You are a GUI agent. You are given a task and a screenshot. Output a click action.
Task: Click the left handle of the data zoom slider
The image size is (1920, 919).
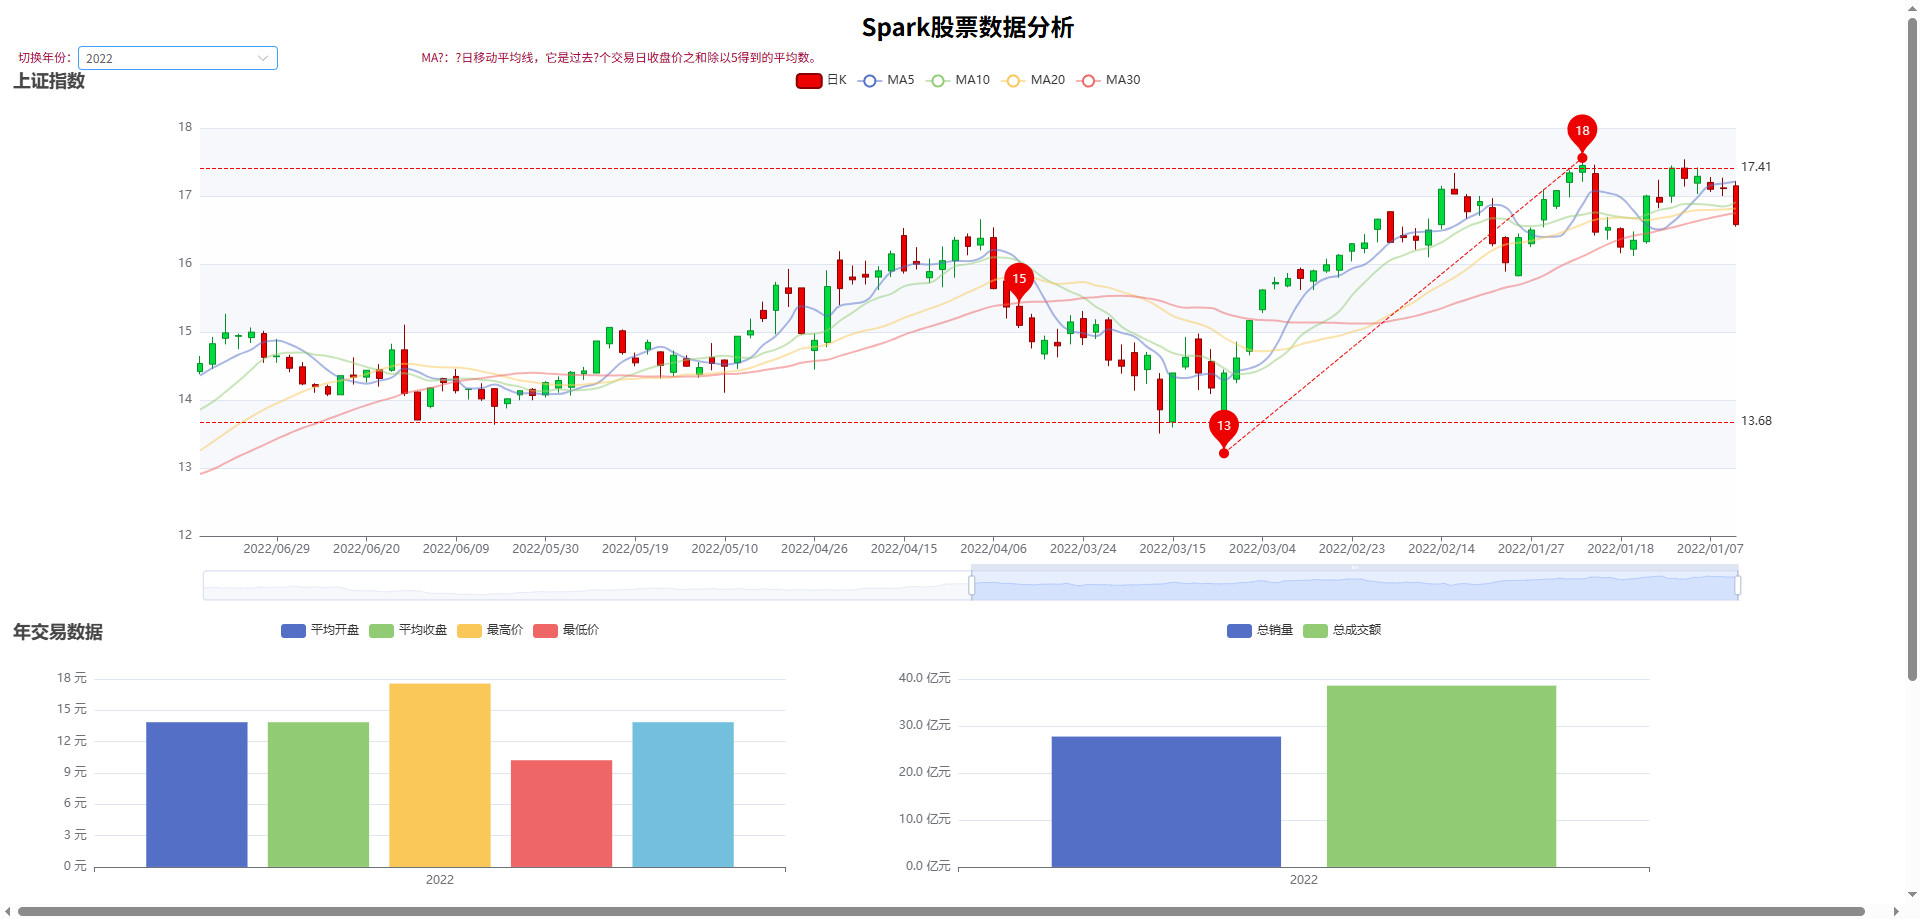(972, 585)
